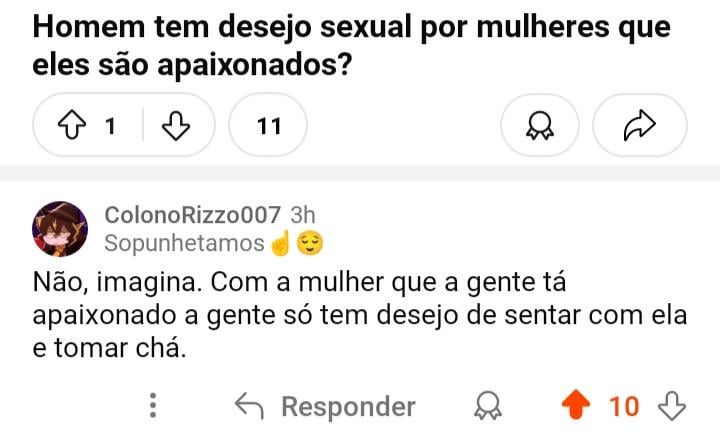Viewport: 720px width, 435px height.
Task: Share the post using the arrow icon
Action: (x=639, y=126)
